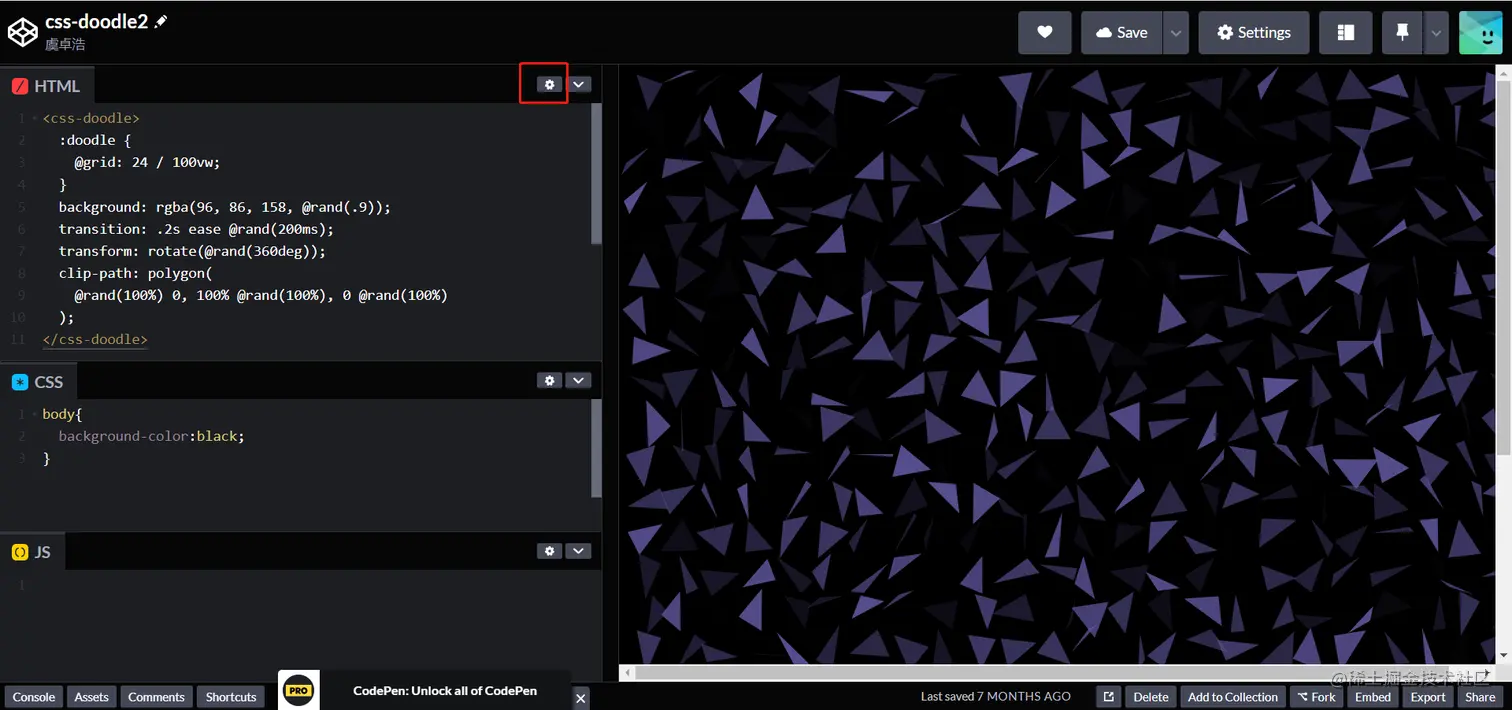Open JS editor settings gear
The width and height of the screenshot is (1512, 710).
pos(549,551)
